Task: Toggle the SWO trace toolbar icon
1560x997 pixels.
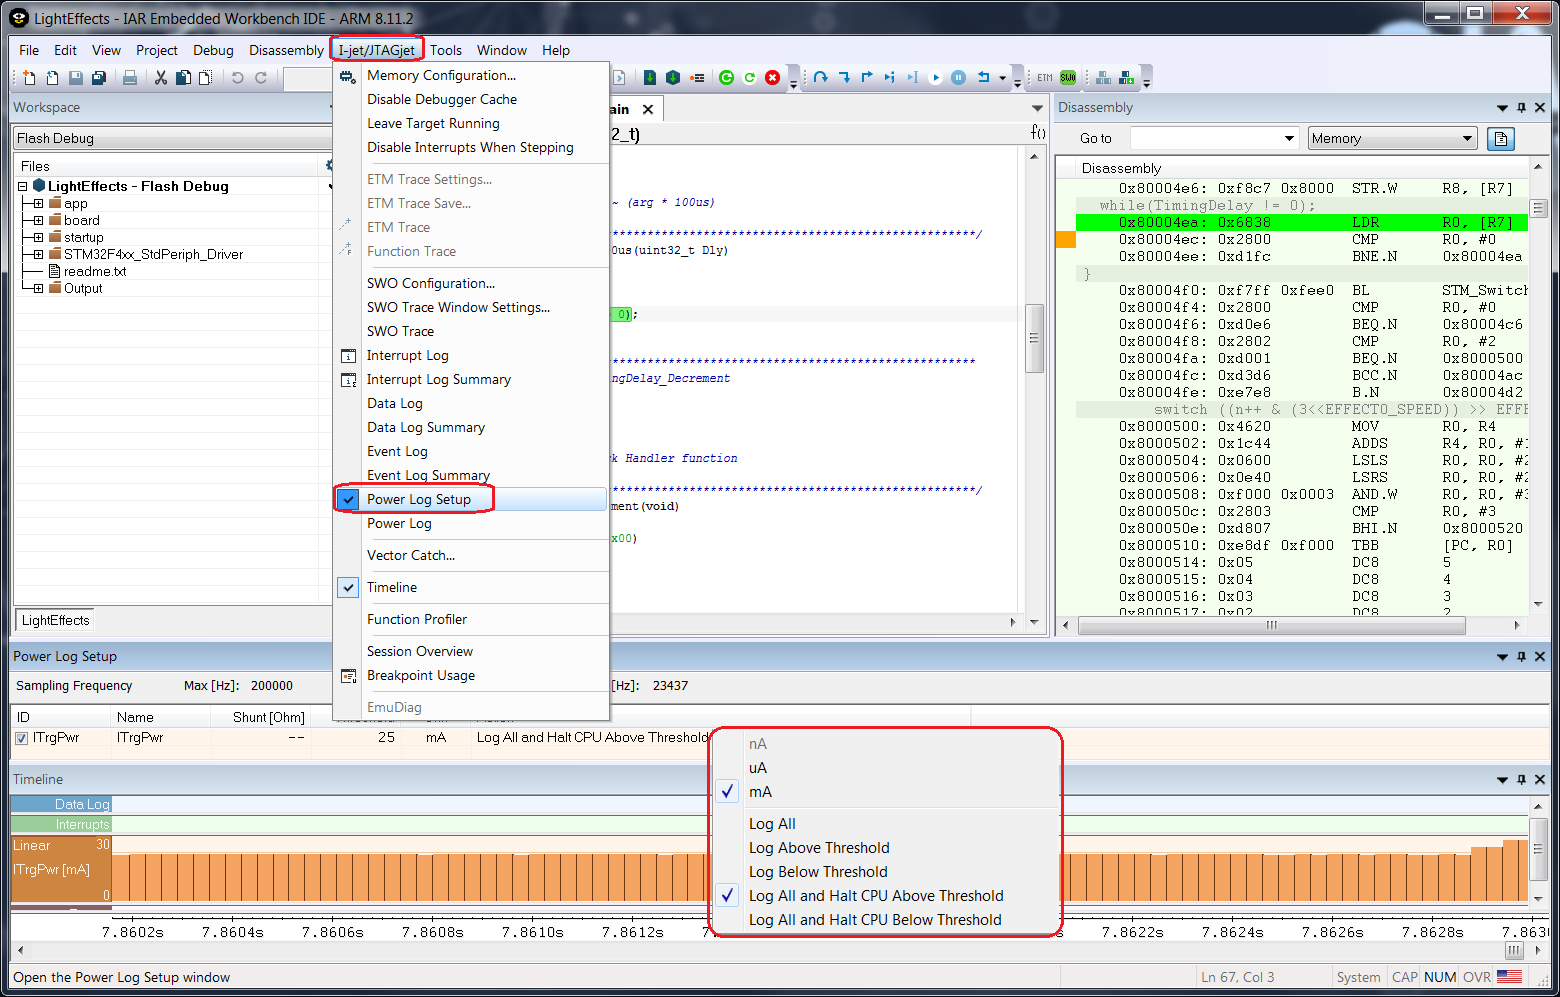Action: coord(1068,78)
